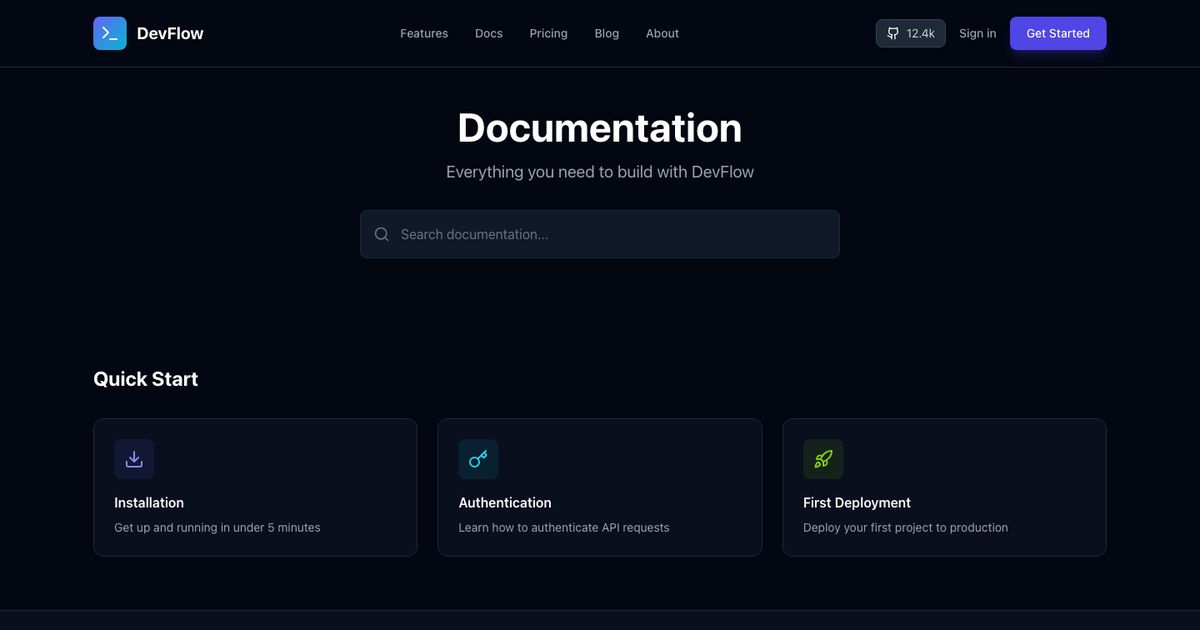Click the magnifier icon in search bar
1200x630 pixels.
point(382,234)
